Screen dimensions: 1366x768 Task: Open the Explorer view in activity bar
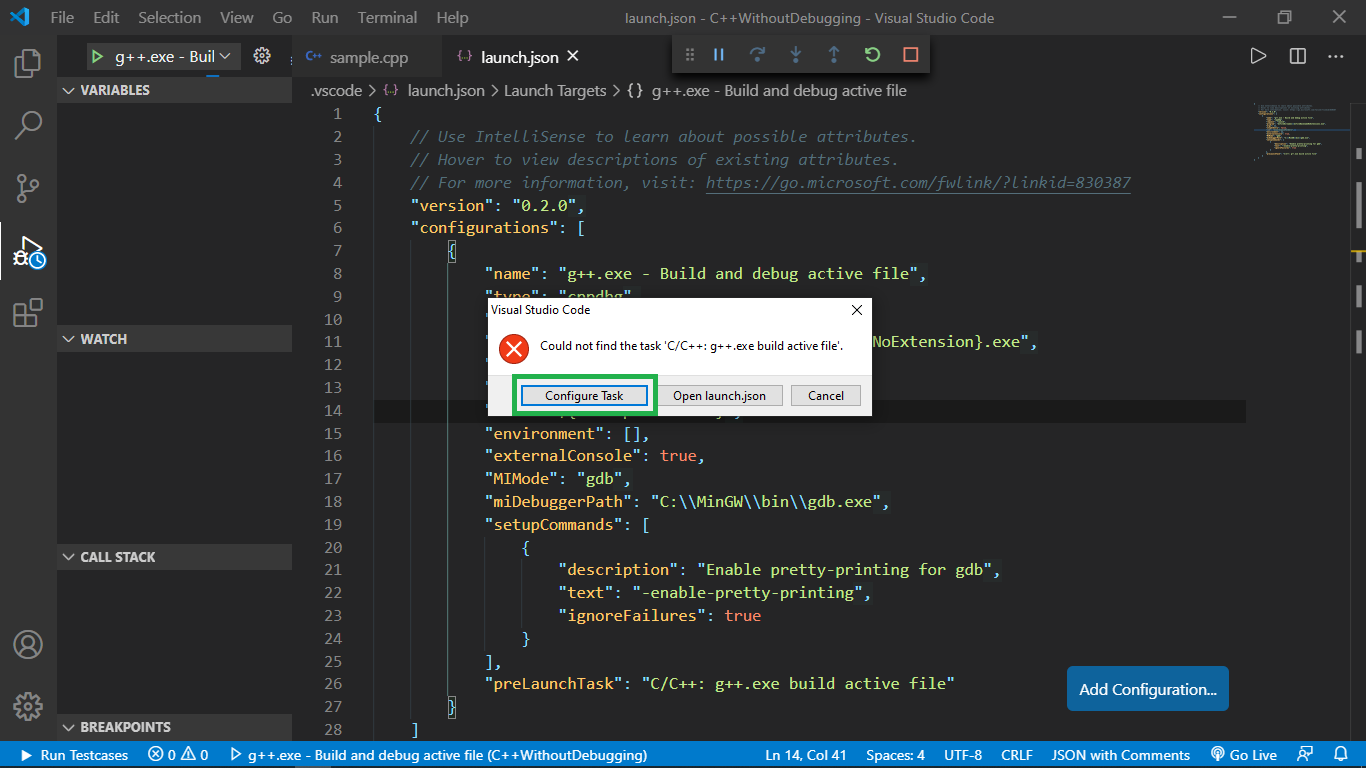point(28,63)
